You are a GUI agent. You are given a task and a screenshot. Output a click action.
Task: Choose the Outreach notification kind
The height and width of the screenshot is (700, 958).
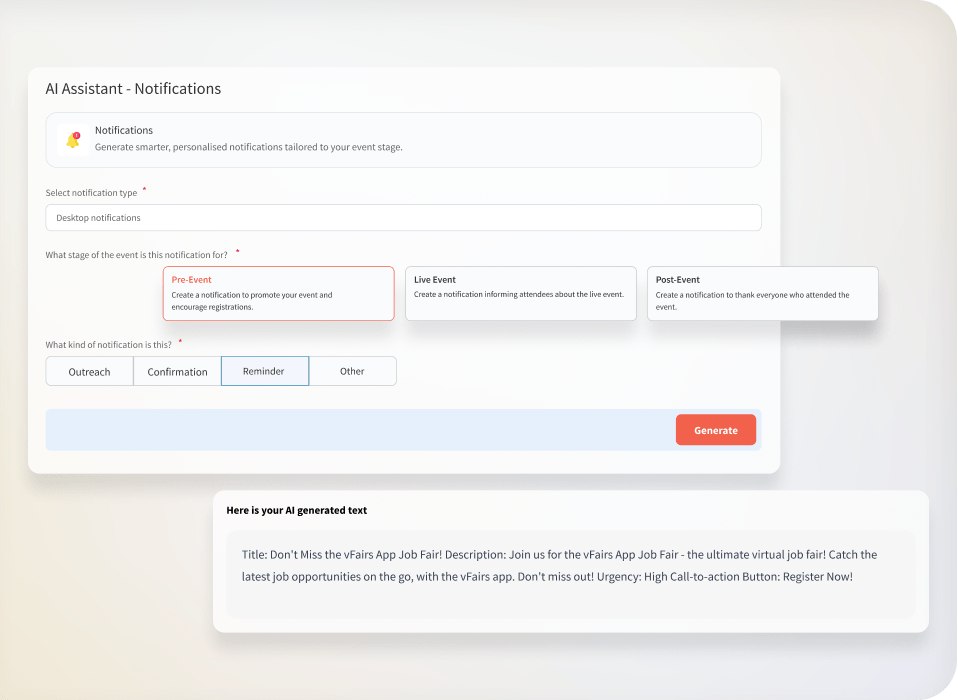coord(90,371)
